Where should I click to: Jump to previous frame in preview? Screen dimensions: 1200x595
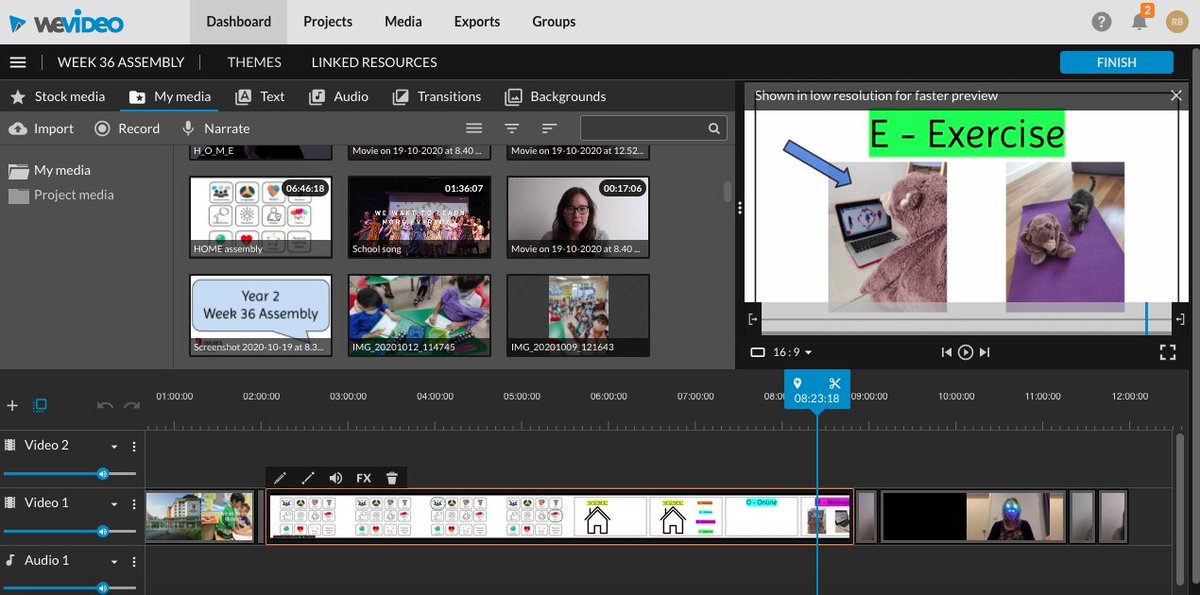[946, 352]
